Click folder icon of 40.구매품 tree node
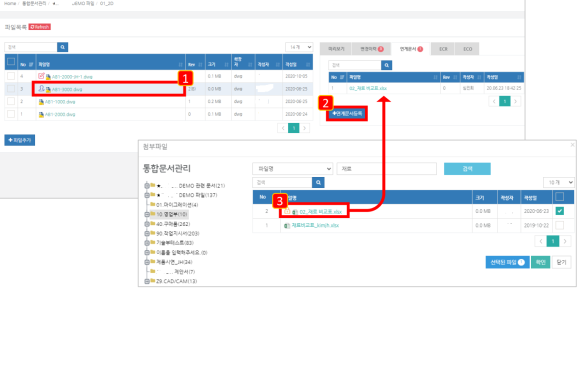Viewport: 580px width, 384px height. coord(152,223)
